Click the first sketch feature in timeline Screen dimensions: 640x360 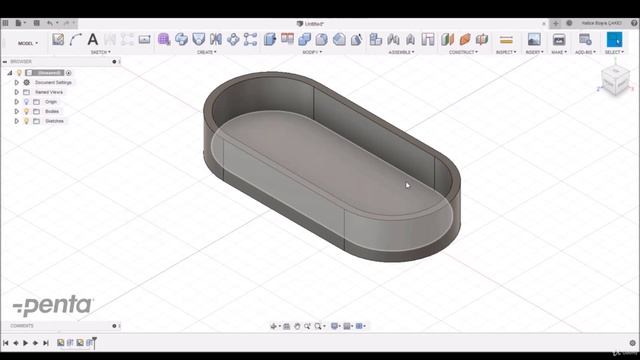click(60, 342)
